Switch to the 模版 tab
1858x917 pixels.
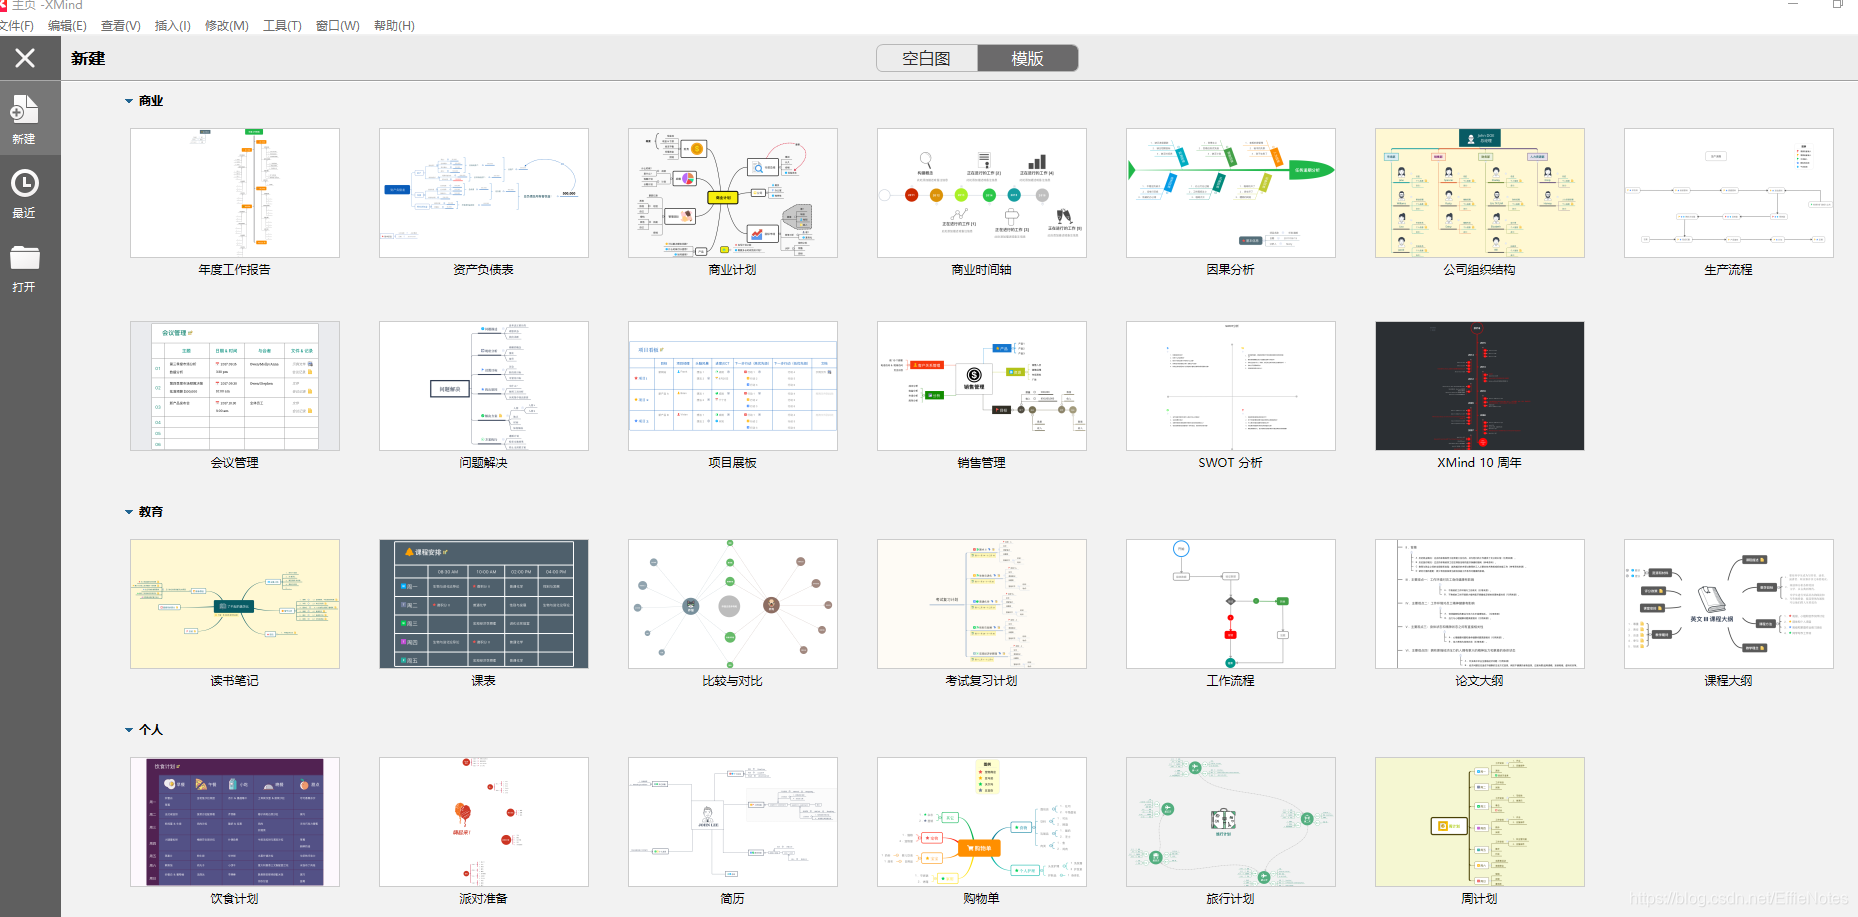[1028, 58]
